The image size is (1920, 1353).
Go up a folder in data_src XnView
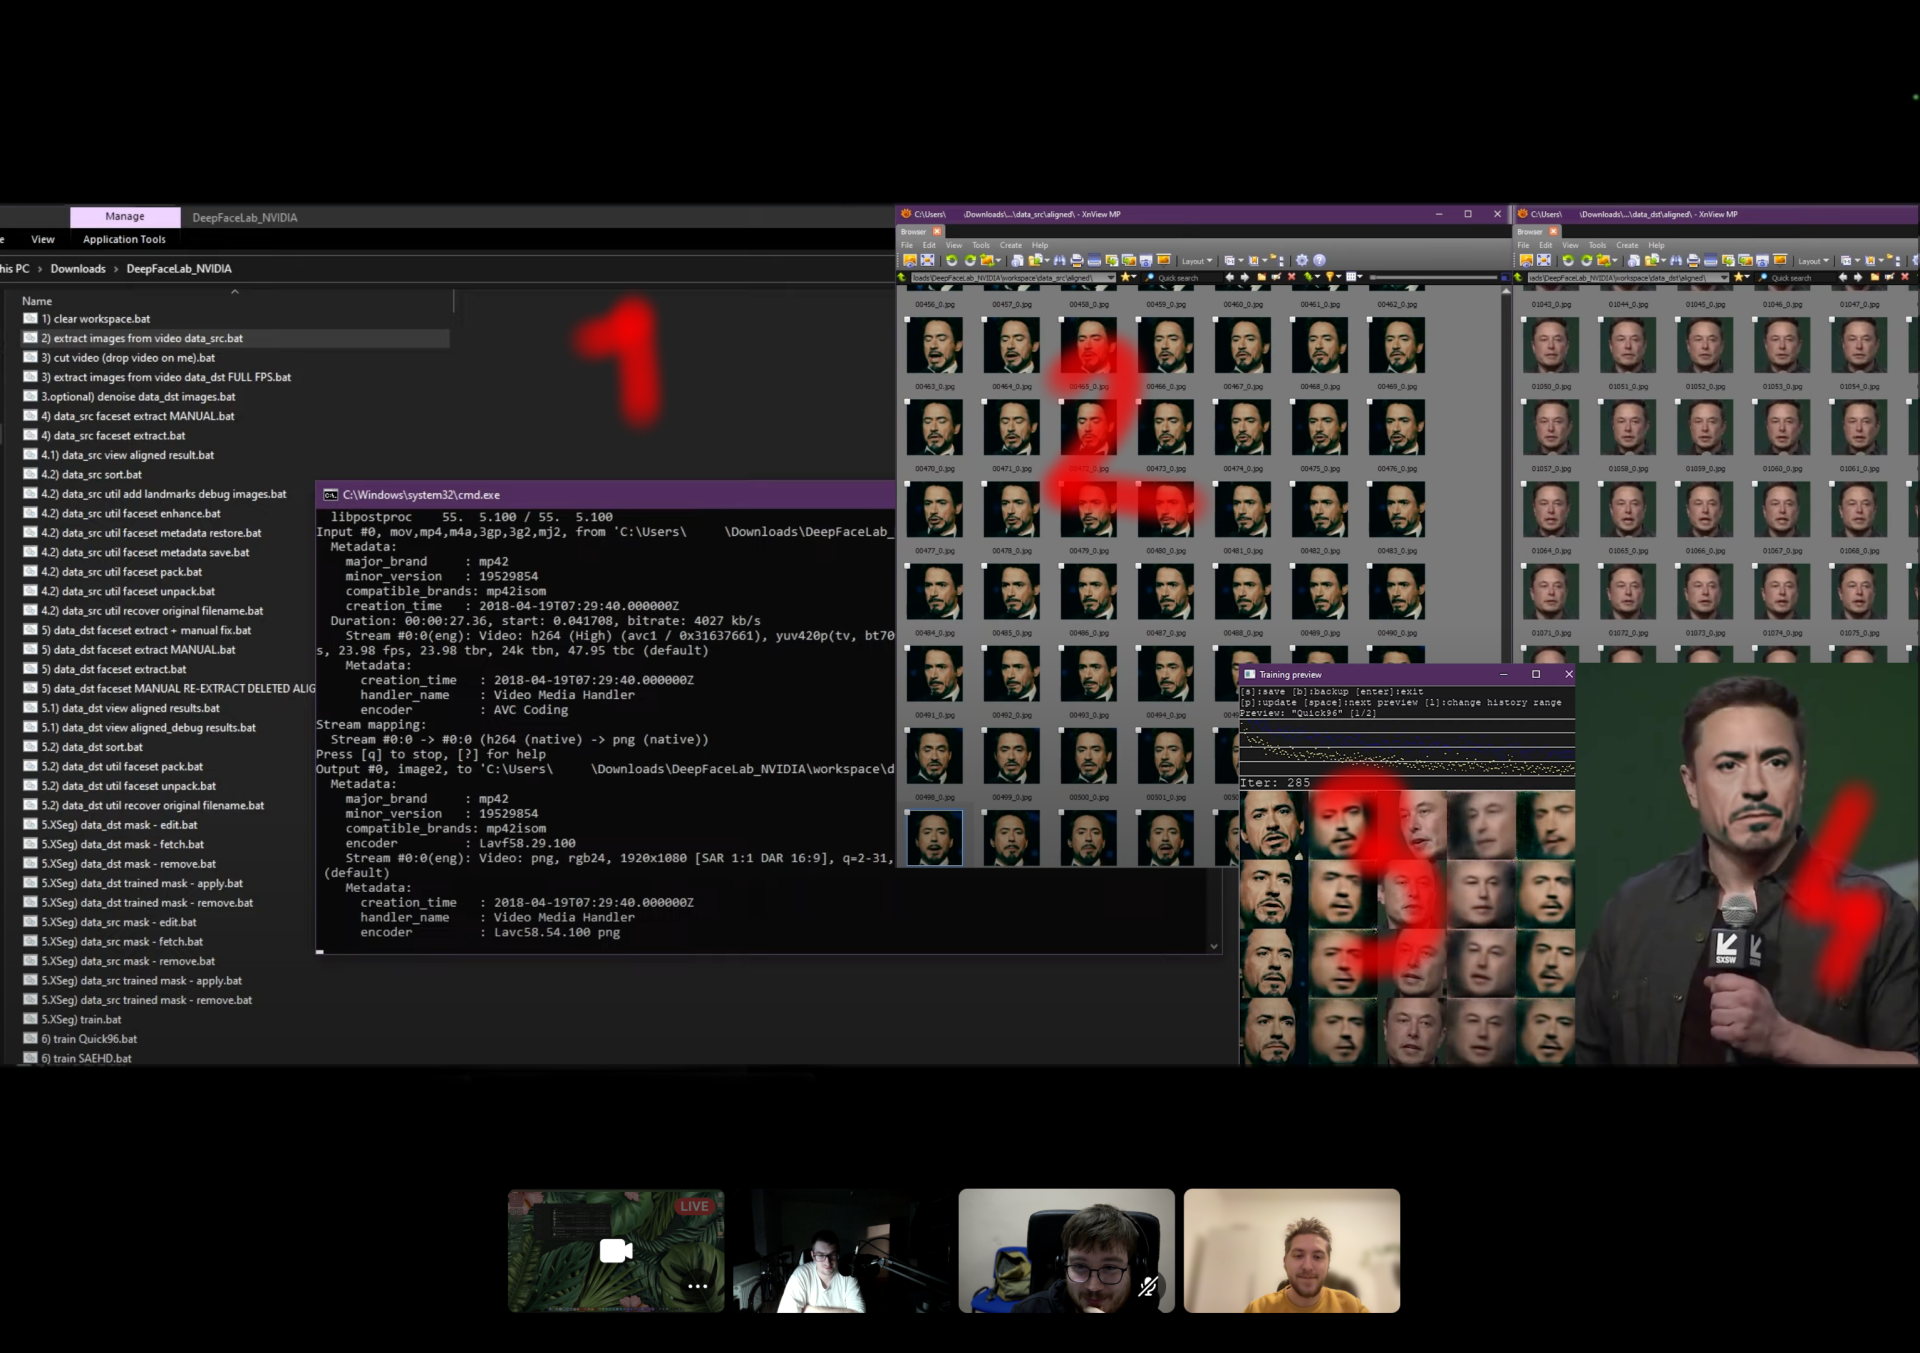pyautogui.click(x=901, y=277)
